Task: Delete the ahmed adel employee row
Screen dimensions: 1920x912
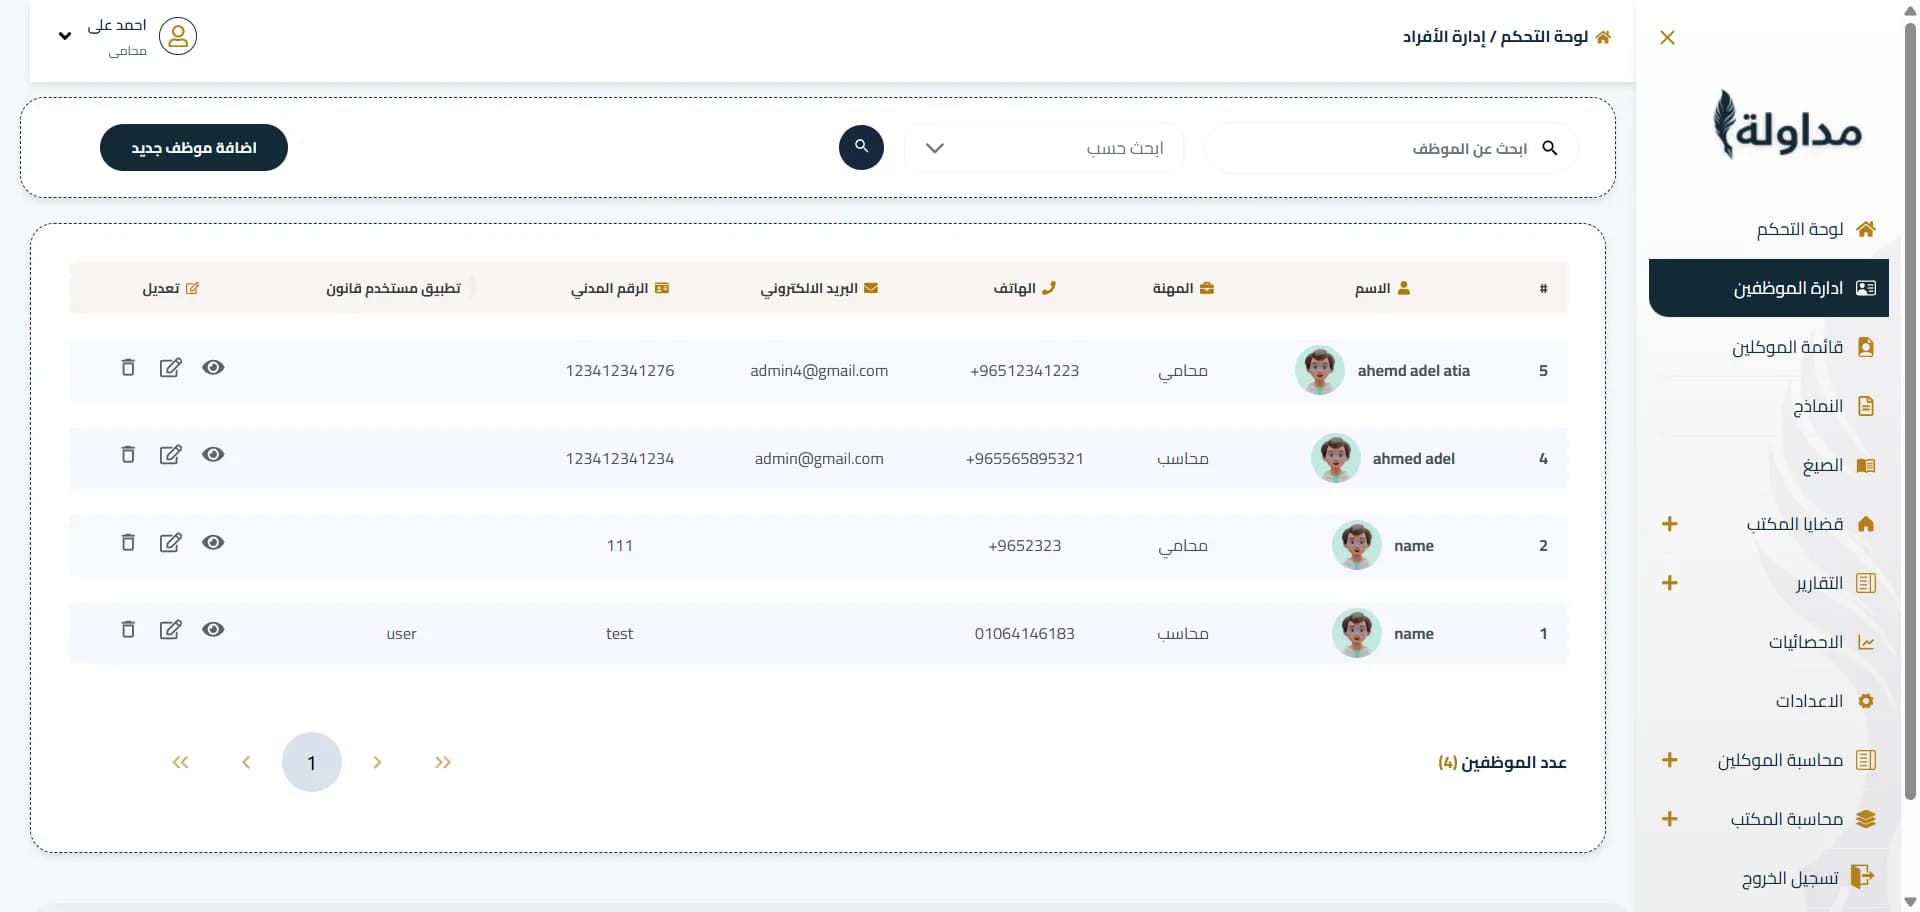Action: [x=128, y=454]
